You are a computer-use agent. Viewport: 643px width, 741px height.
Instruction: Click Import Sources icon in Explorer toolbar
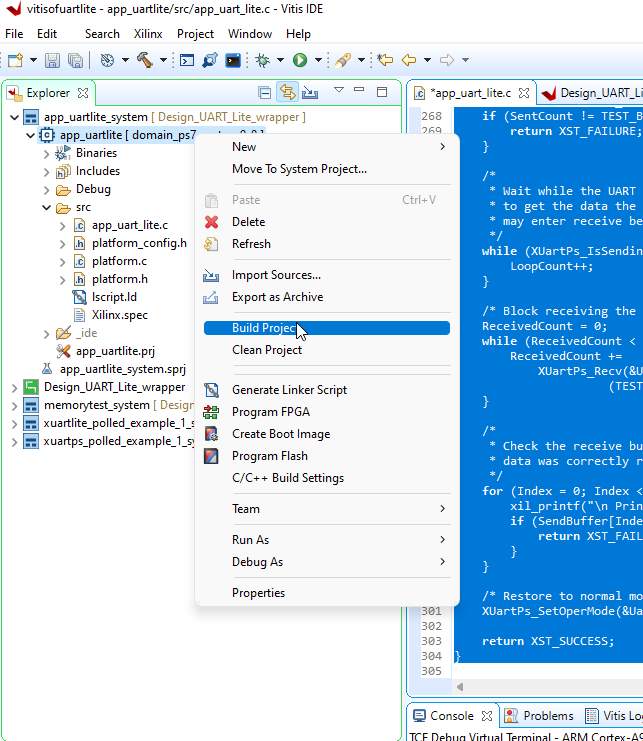pyautogui.click(x=310, y=93)
